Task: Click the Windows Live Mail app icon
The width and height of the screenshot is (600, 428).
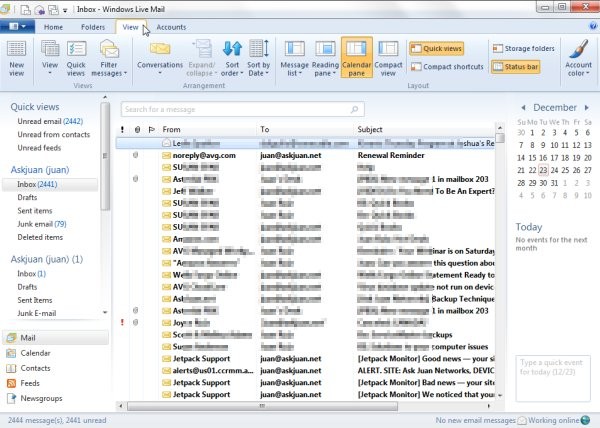Action: [x=5, y=9]
